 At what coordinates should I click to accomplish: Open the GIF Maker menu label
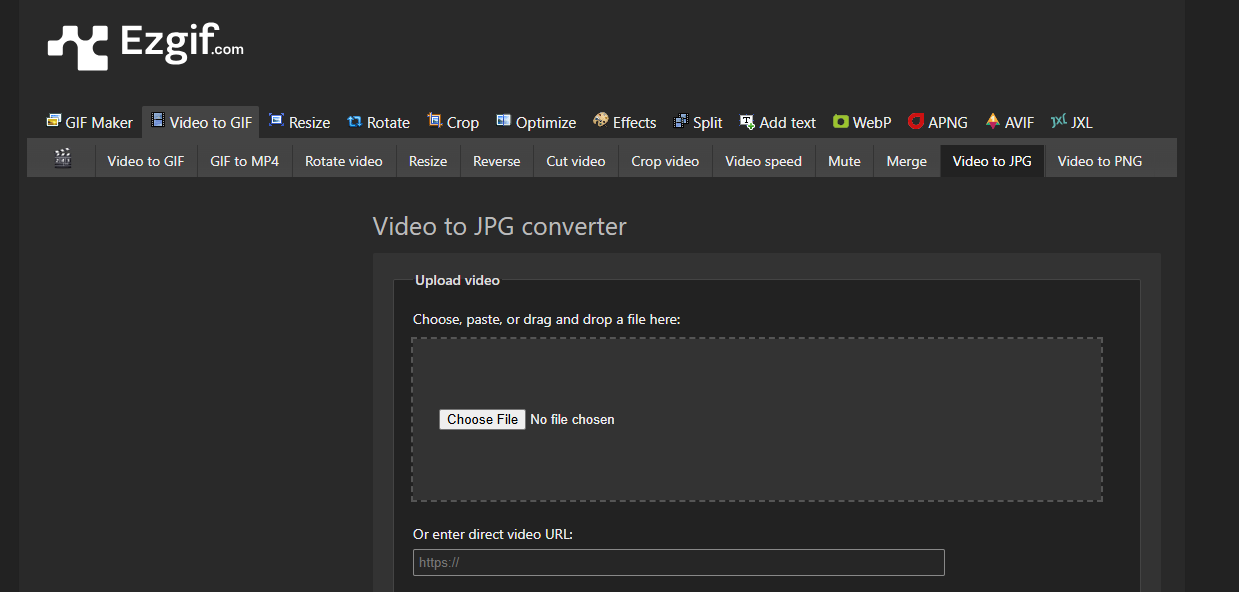(99, 123)
